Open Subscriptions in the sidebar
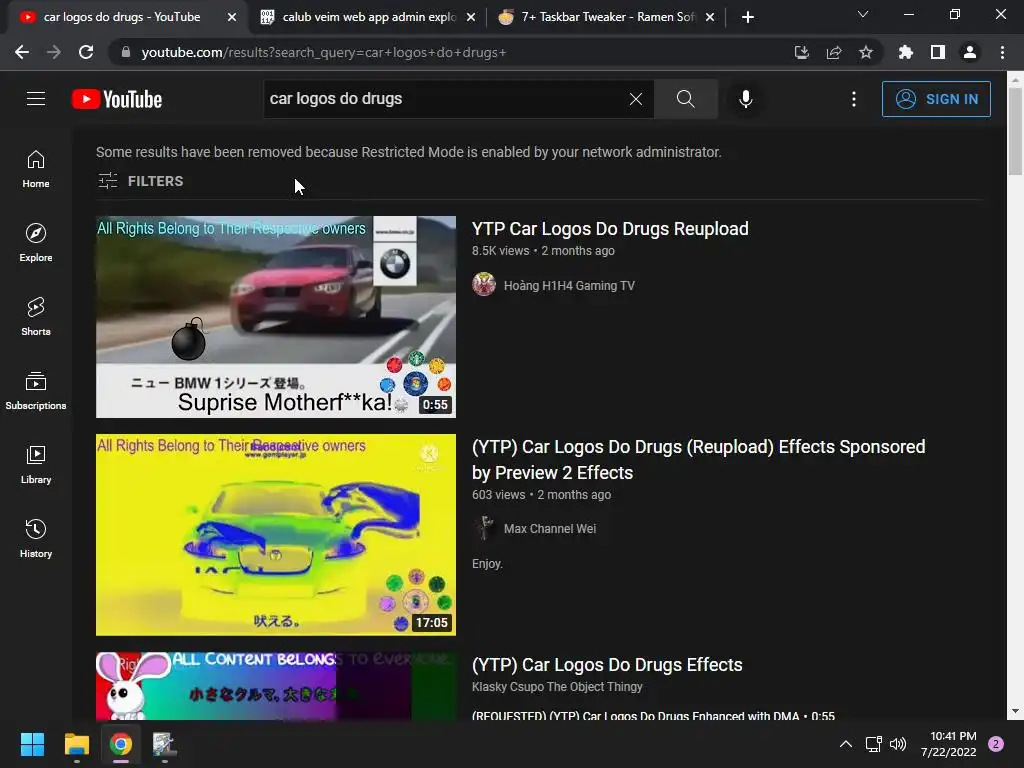1024x768 pixels. 36,391
